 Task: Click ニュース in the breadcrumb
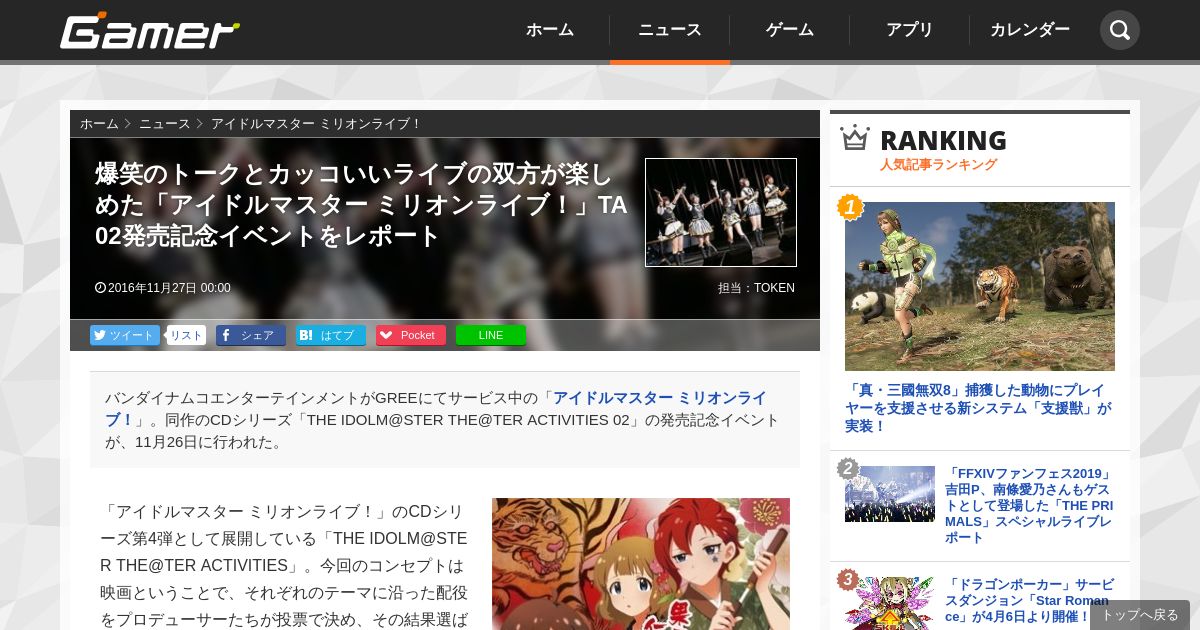[x=164, y=124]
